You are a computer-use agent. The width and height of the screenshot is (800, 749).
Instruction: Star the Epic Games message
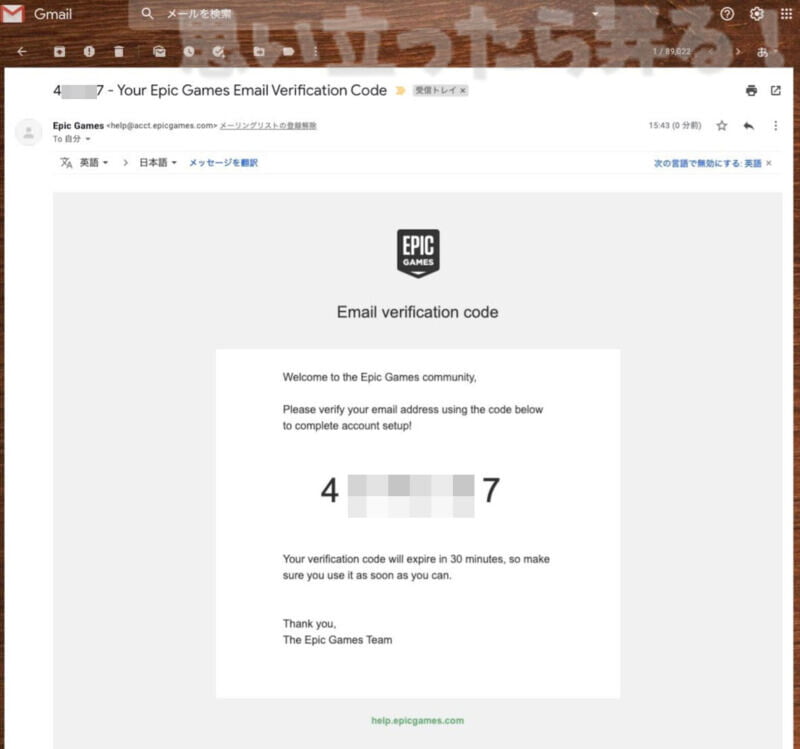pos(721,126)
